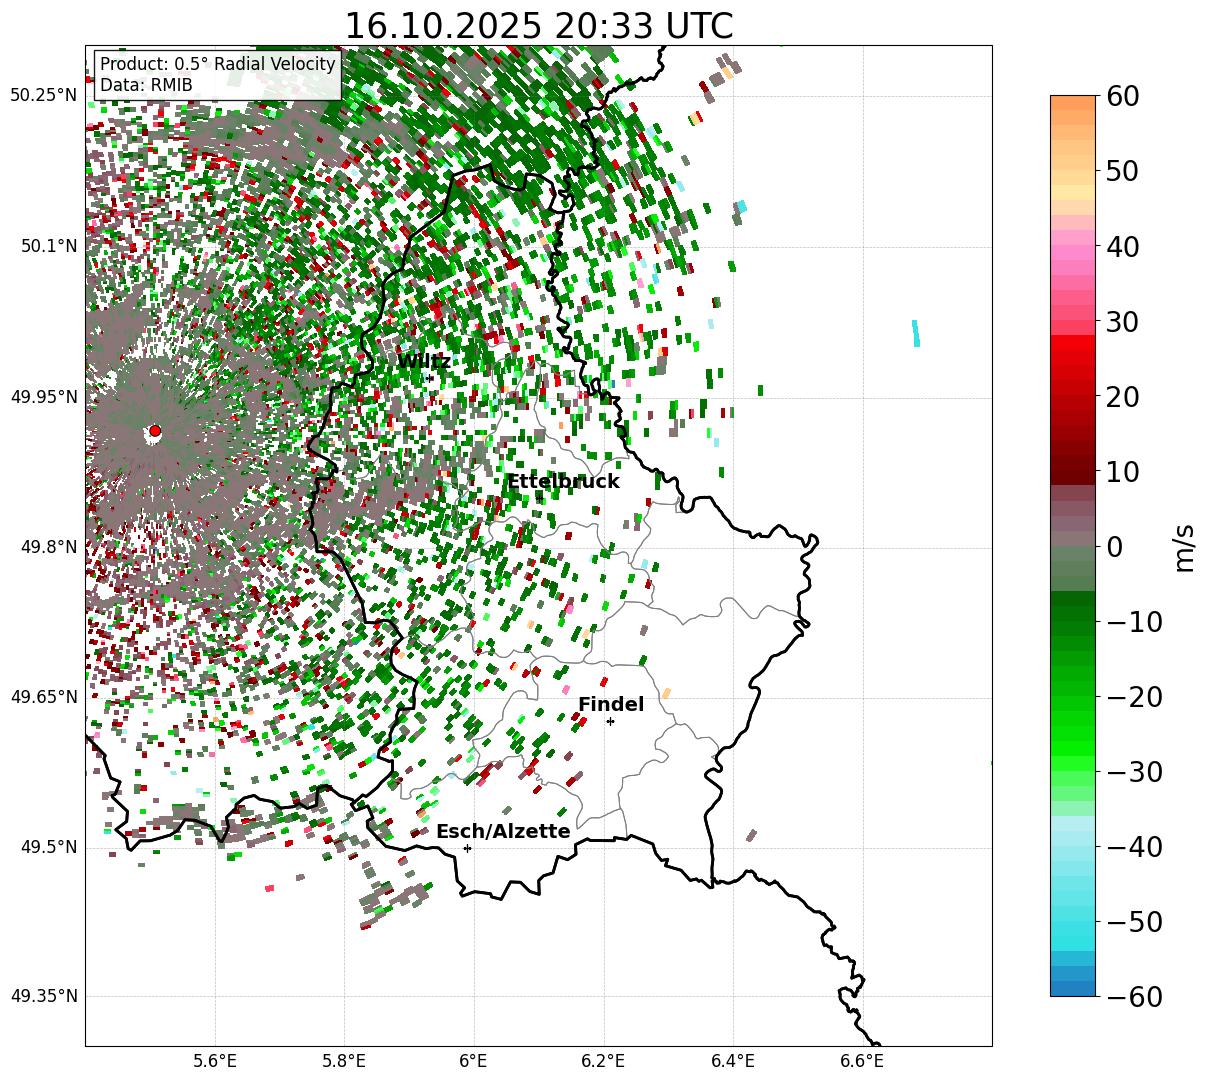This screenshot has height=1081, width=1207.
Task: Click the Esch/Alzette city label
Action: (503, 832)
